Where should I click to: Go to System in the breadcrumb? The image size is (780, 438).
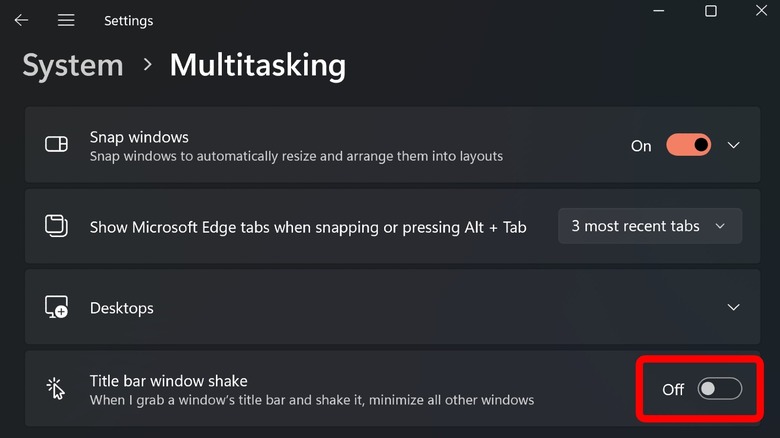(73, 66)
